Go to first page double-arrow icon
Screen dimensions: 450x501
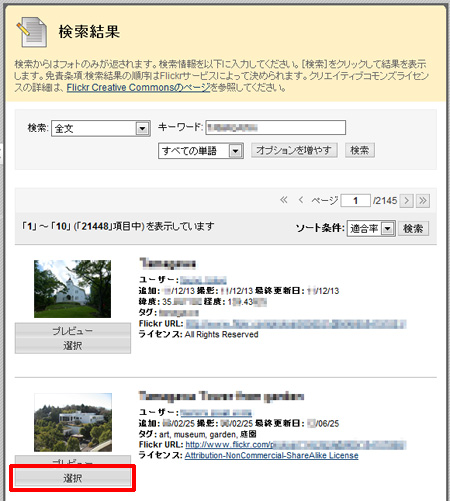coord(284,200)
